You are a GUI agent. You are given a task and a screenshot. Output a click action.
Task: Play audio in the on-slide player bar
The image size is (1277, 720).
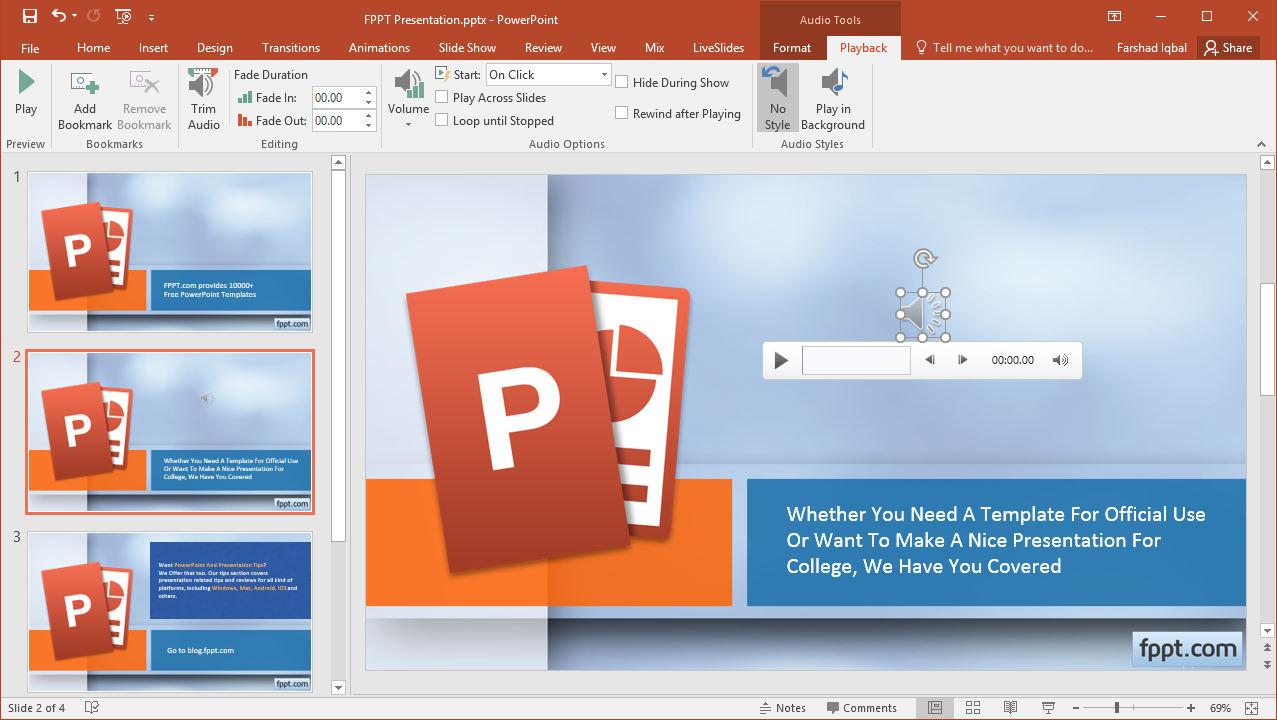[x=781, y=360]
